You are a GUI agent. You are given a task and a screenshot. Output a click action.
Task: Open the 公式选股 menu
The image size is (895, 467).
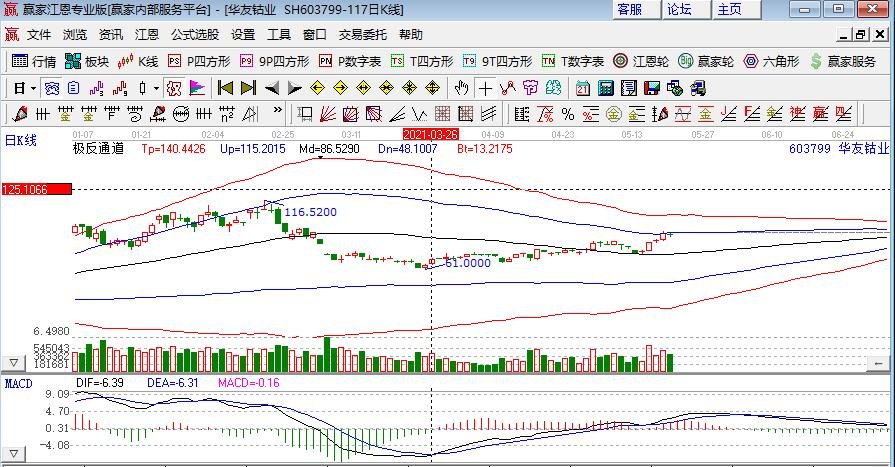pos(195,35)
